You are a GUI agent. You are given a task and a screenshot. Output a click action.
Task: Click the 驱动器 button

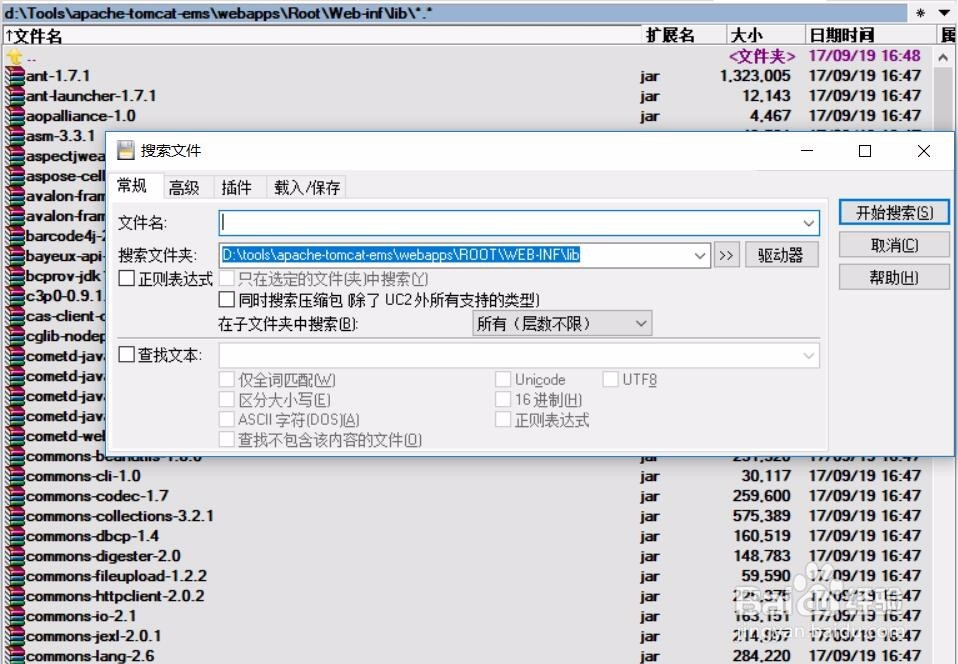pos(782,254)
